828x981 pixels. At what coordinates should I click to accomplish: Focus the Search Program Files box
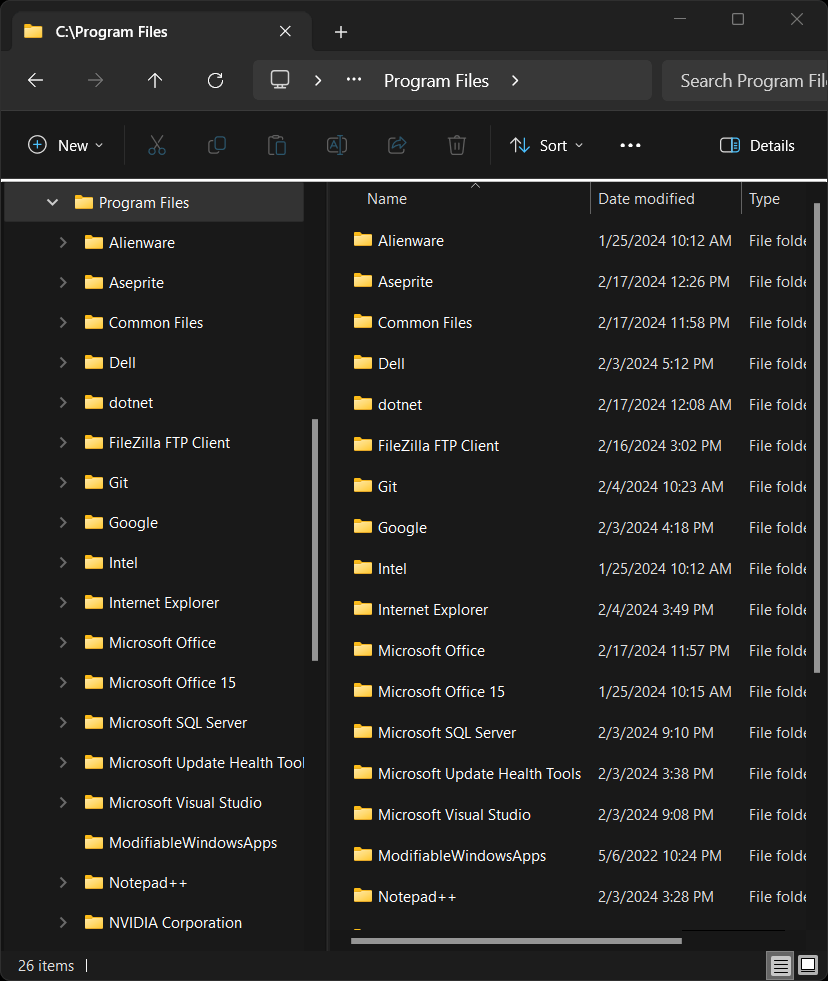click(x=745, y=81)
